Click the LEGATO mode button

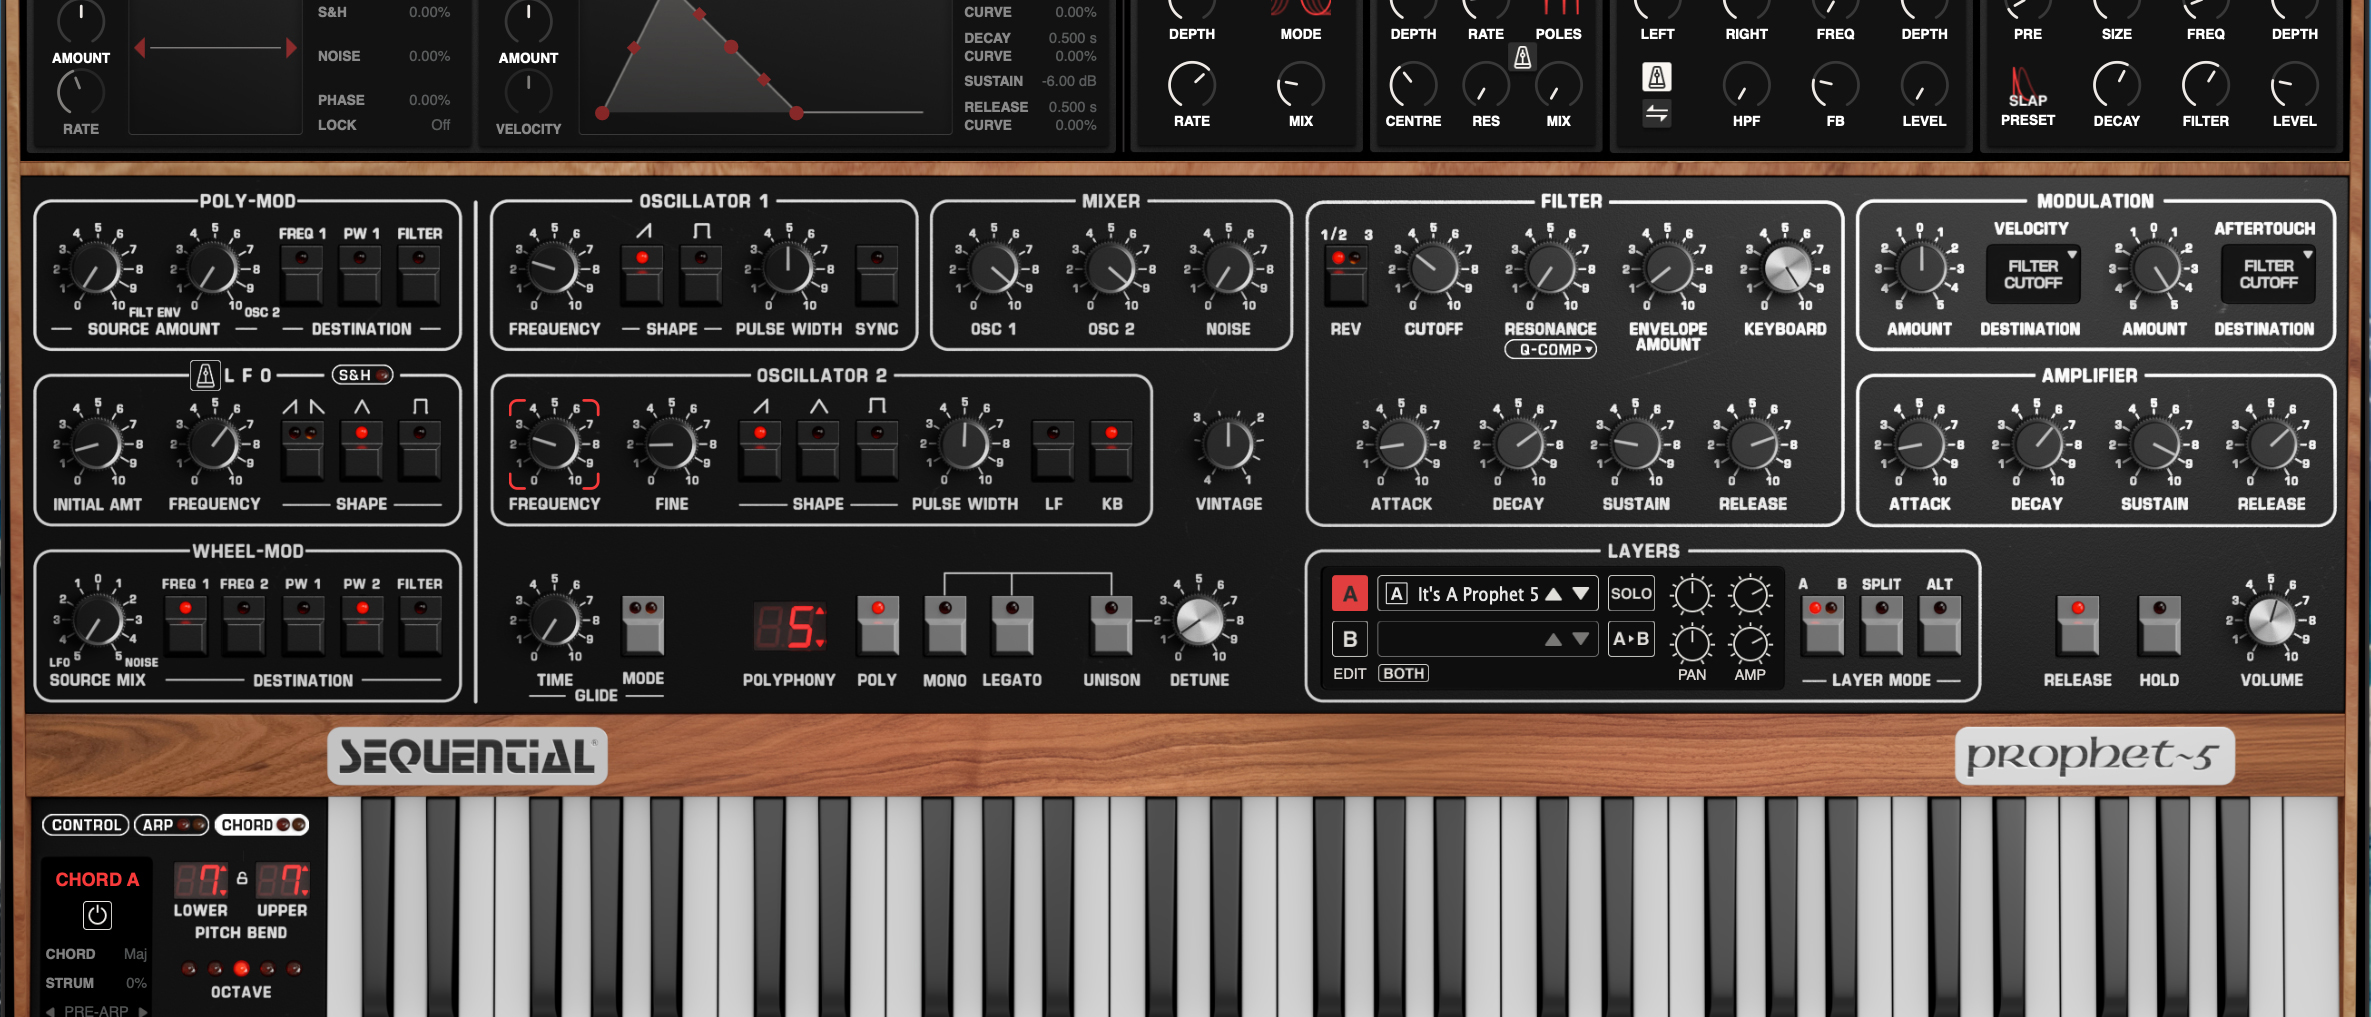click(1012, 625)
